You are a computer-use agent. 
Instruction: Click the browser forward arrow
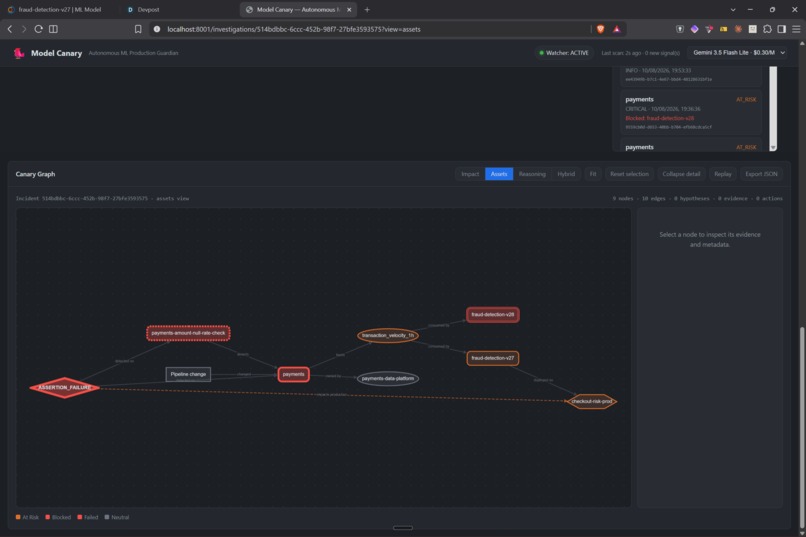[x=24, y=29]
